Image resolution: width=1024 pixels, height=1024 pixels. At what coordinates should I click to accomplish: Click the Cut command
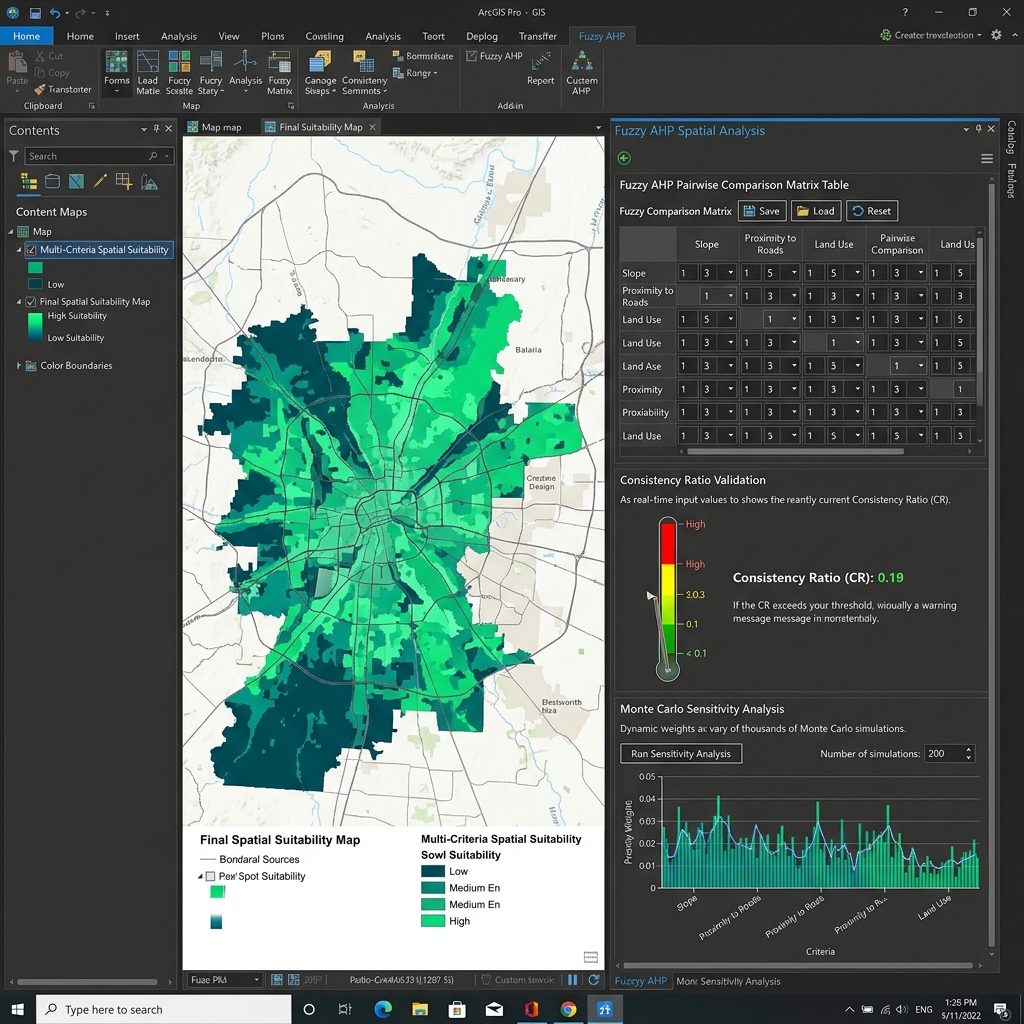[x=50, y=56]
